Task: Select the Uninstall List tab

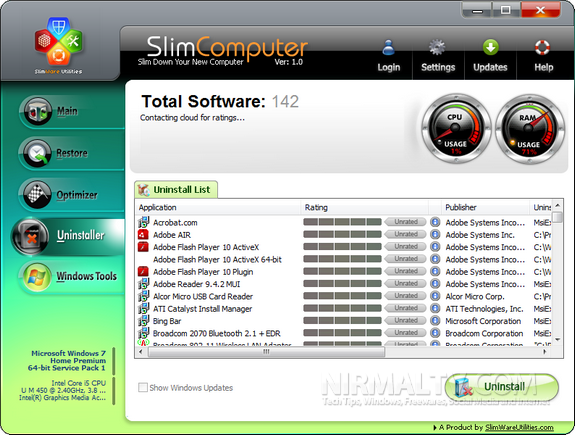Action: (x=176, y=190)
